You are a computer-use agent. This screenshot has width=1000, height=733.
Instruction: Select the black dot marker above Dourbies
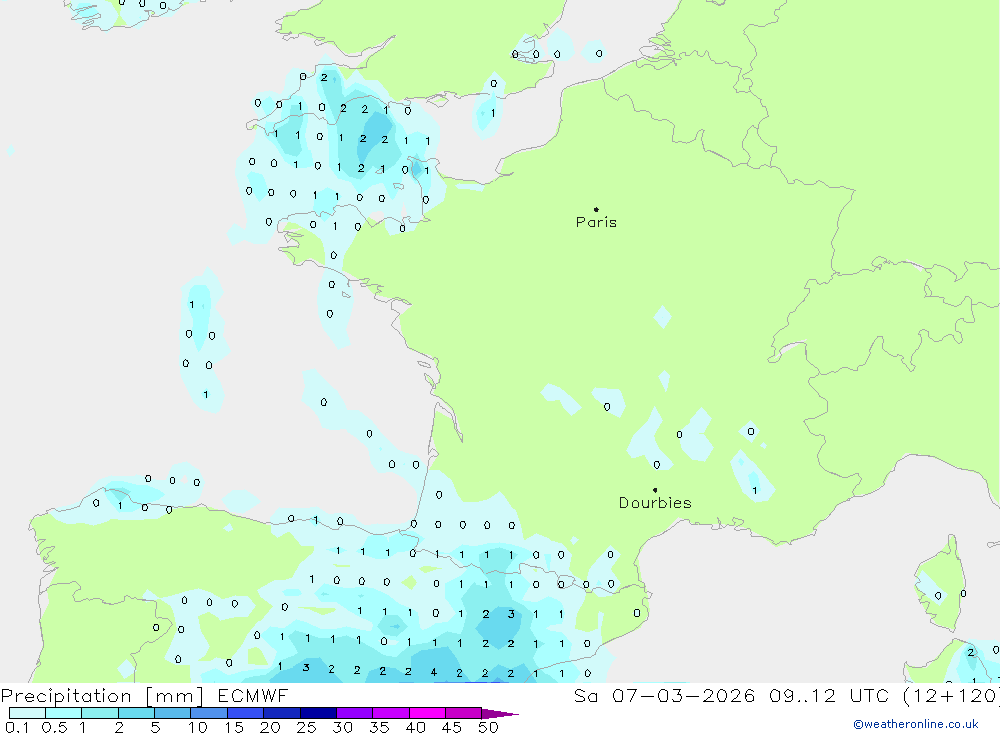(x=655, y=490)
